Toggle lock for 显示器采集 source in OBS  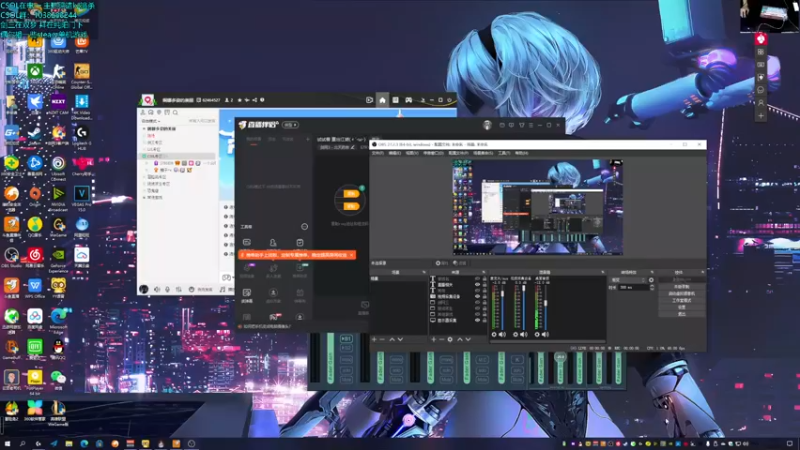click(485, 320)
